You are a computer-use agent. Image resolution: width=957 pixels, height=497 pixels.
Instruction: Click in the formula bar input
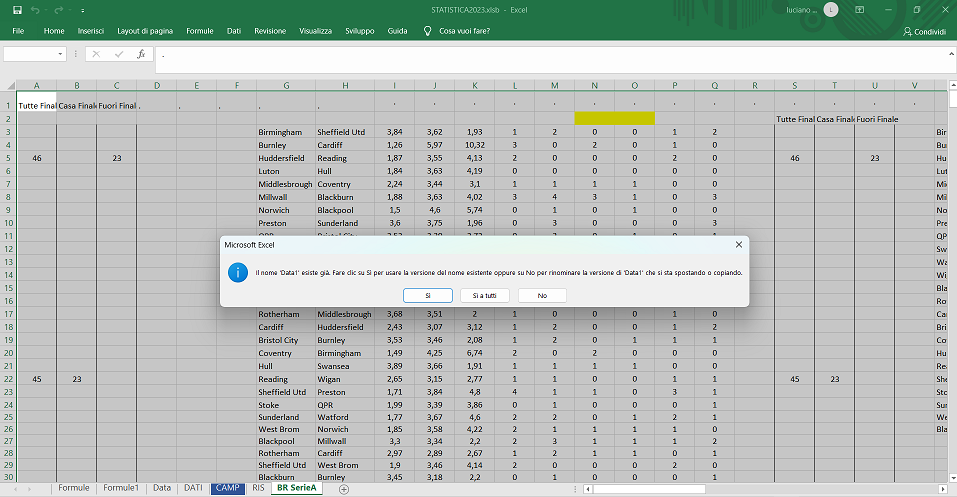click(x=551, y=59)
